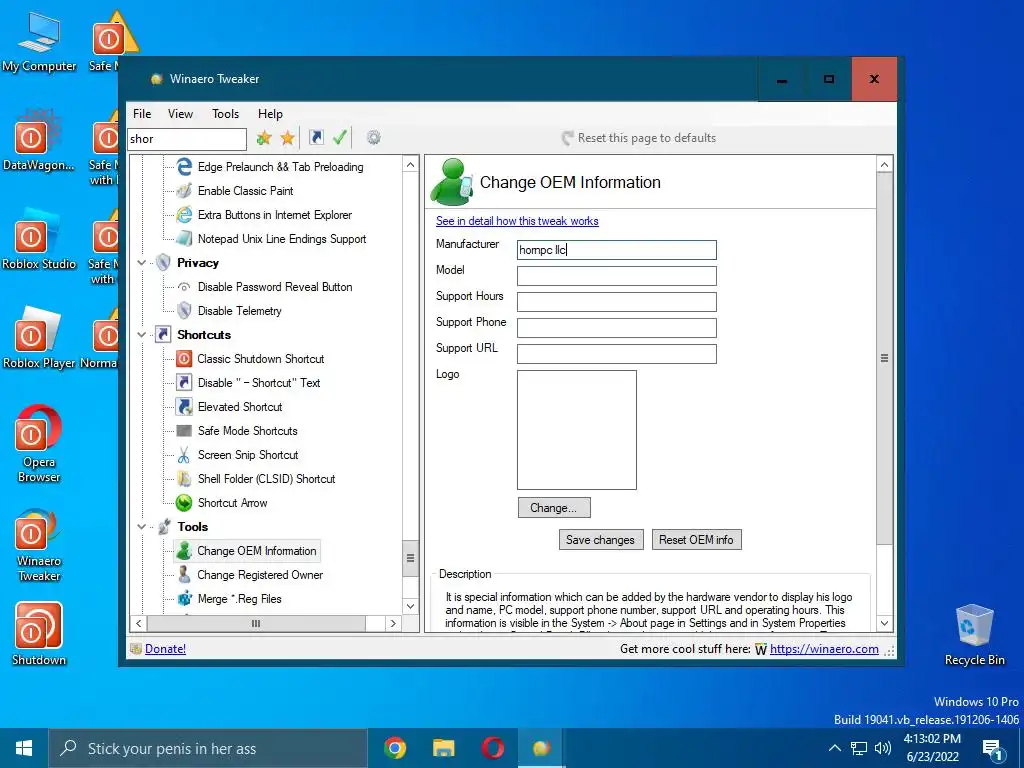
Task: Click the shortcut arrow toolbar icon
Action: tap(316, 138)
